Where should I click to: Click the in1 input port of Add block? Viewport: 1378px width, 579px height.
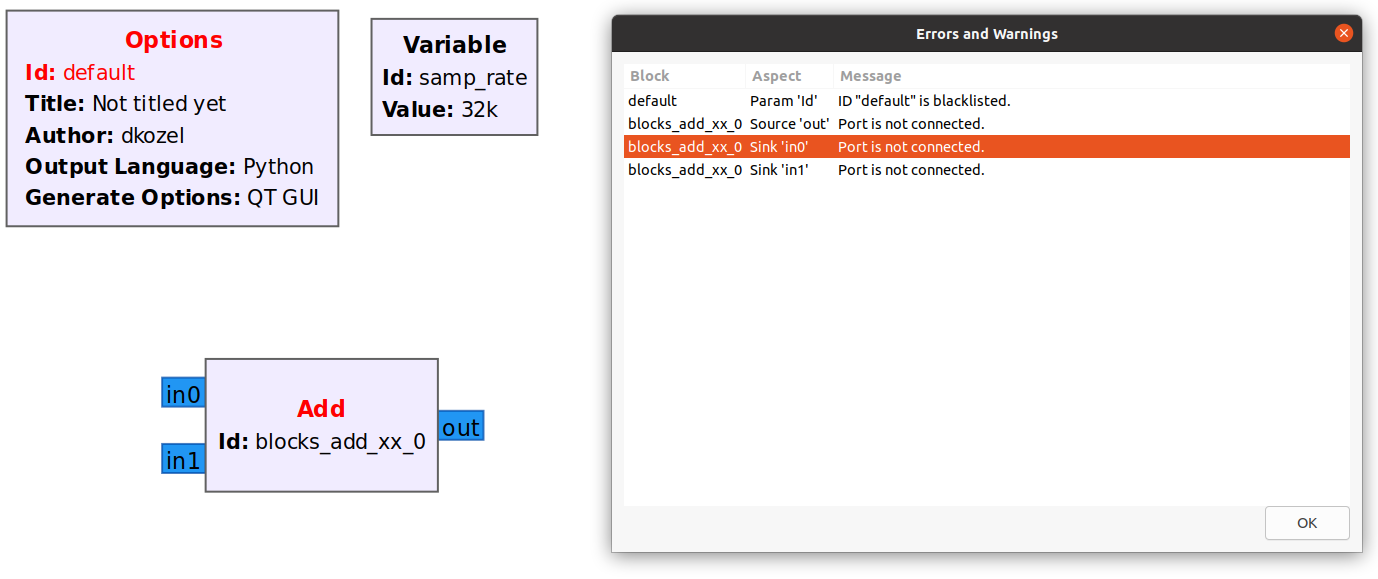[183, 459]
